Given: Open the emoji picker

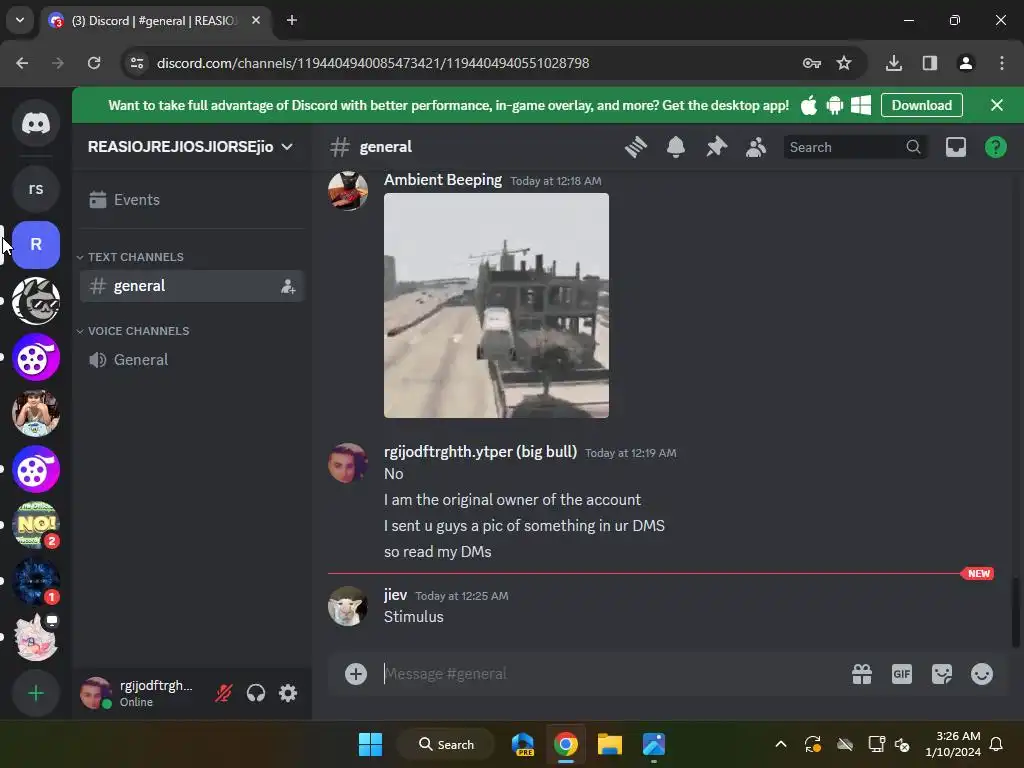Looking at the screenshot, I should [x=982, y=674].
